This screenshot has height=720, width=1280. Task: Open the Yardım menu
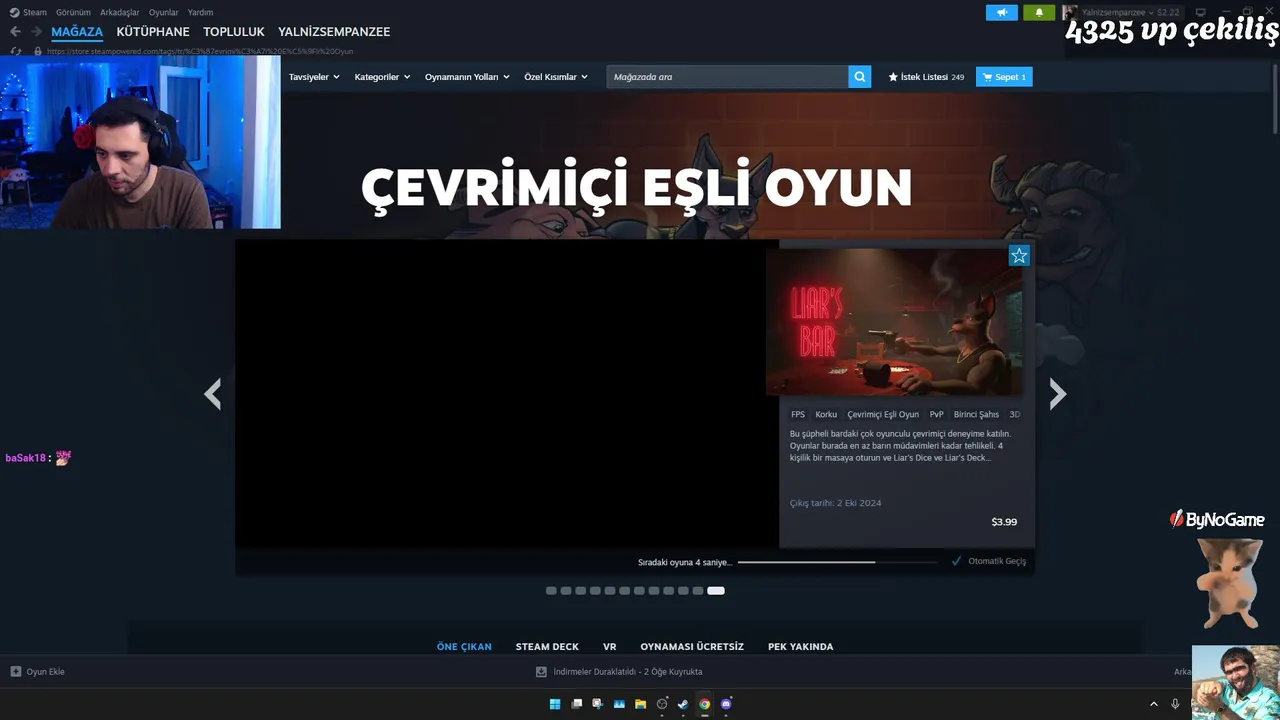point(200,12)
